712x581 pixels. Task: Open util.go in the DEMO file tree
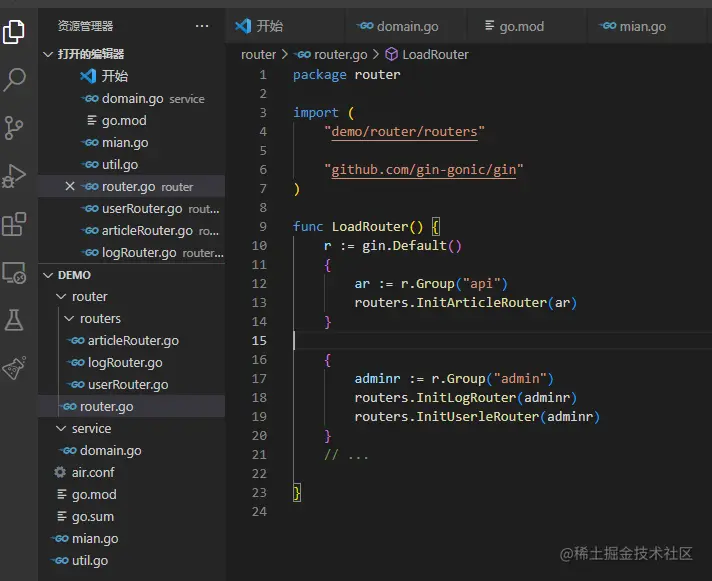click(132, 561)
